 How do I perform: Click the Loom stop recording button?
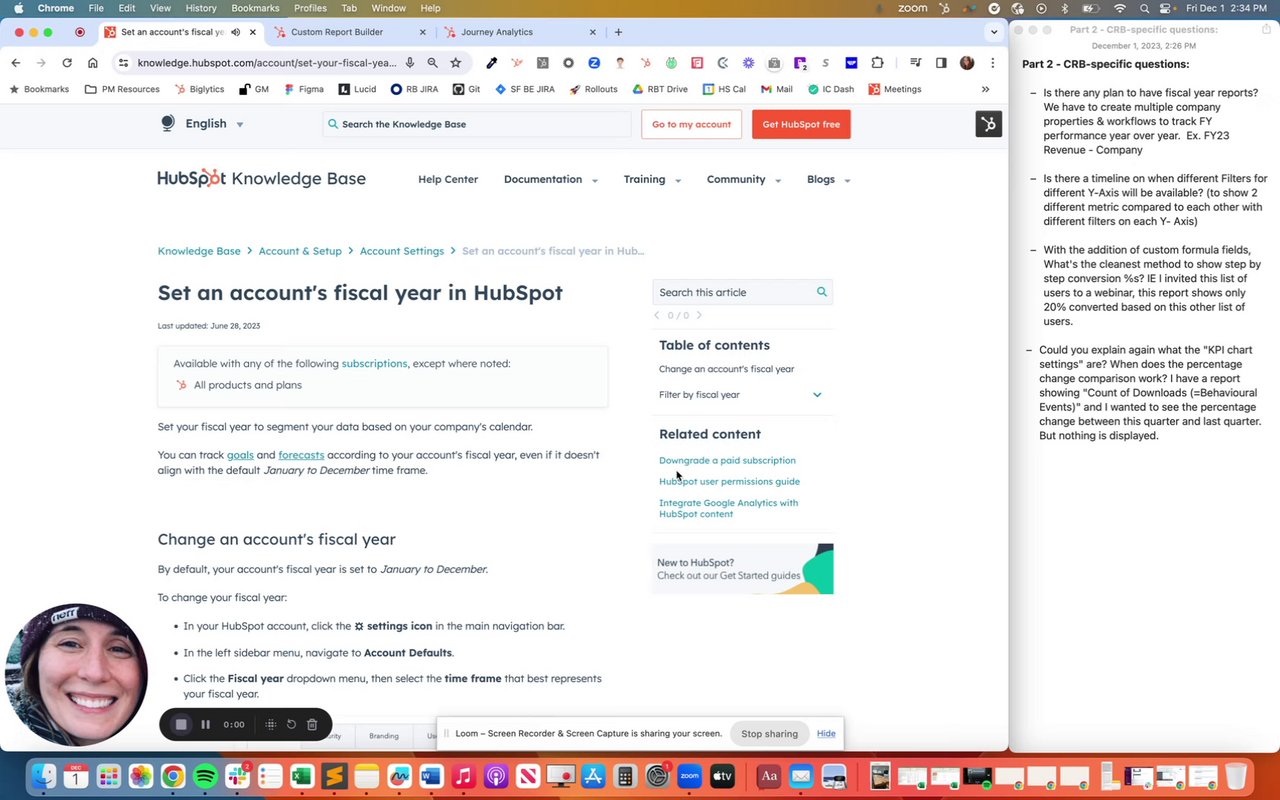181,724
